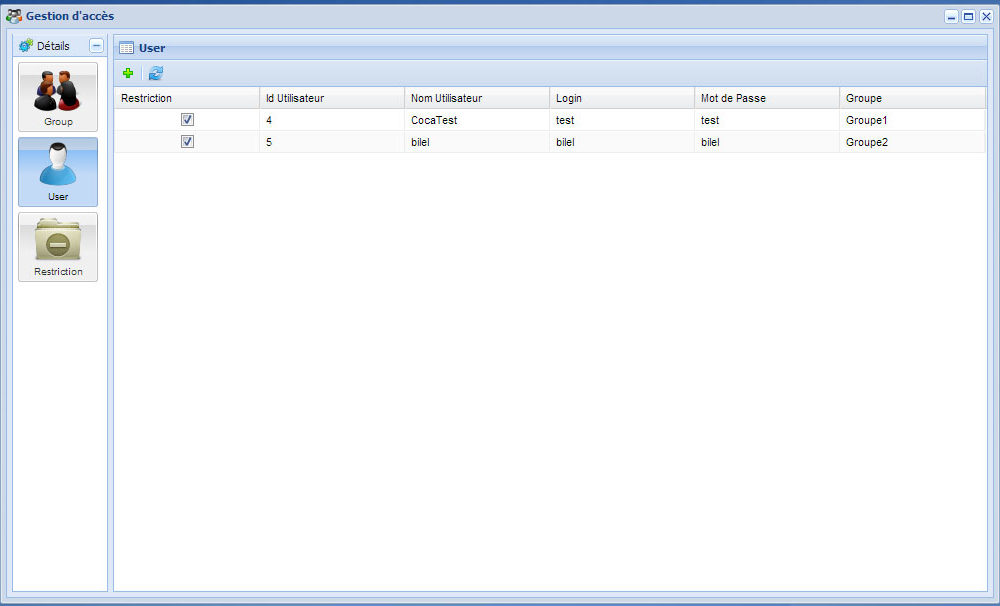This screenshot has width=1000, height=606.
Task: Click the refresh icon in the toolbar
Action: [156, 73]
